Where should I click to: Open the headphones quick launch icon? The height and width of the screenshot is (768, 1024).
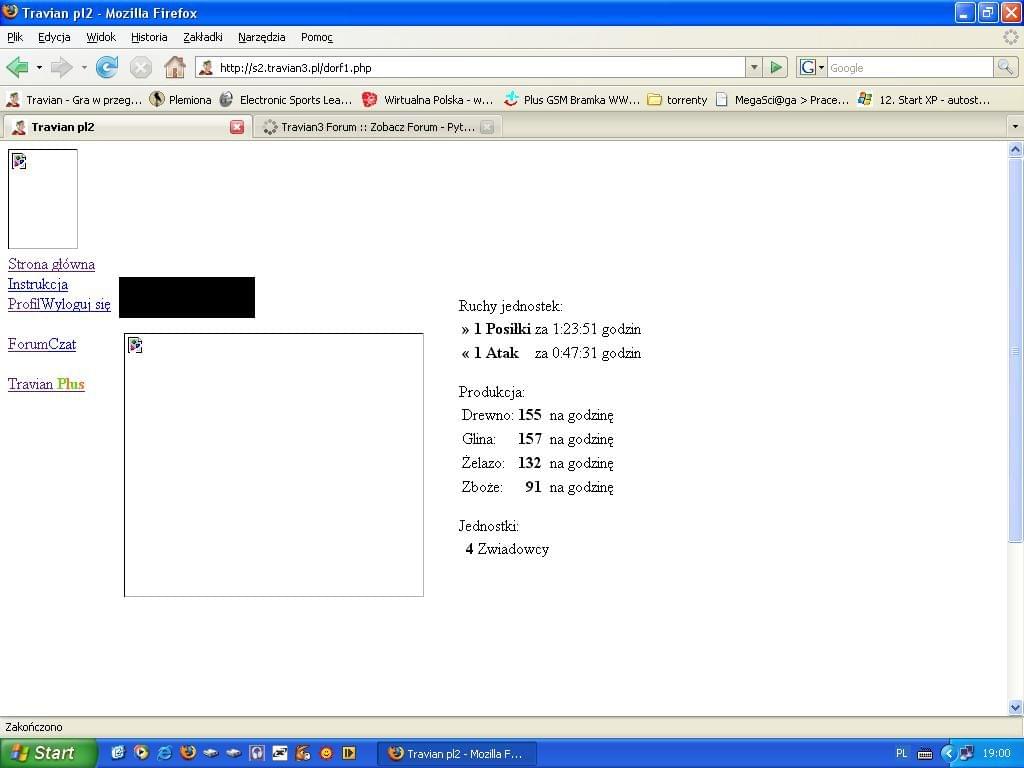pyautogui.click(x=257, y=753)
